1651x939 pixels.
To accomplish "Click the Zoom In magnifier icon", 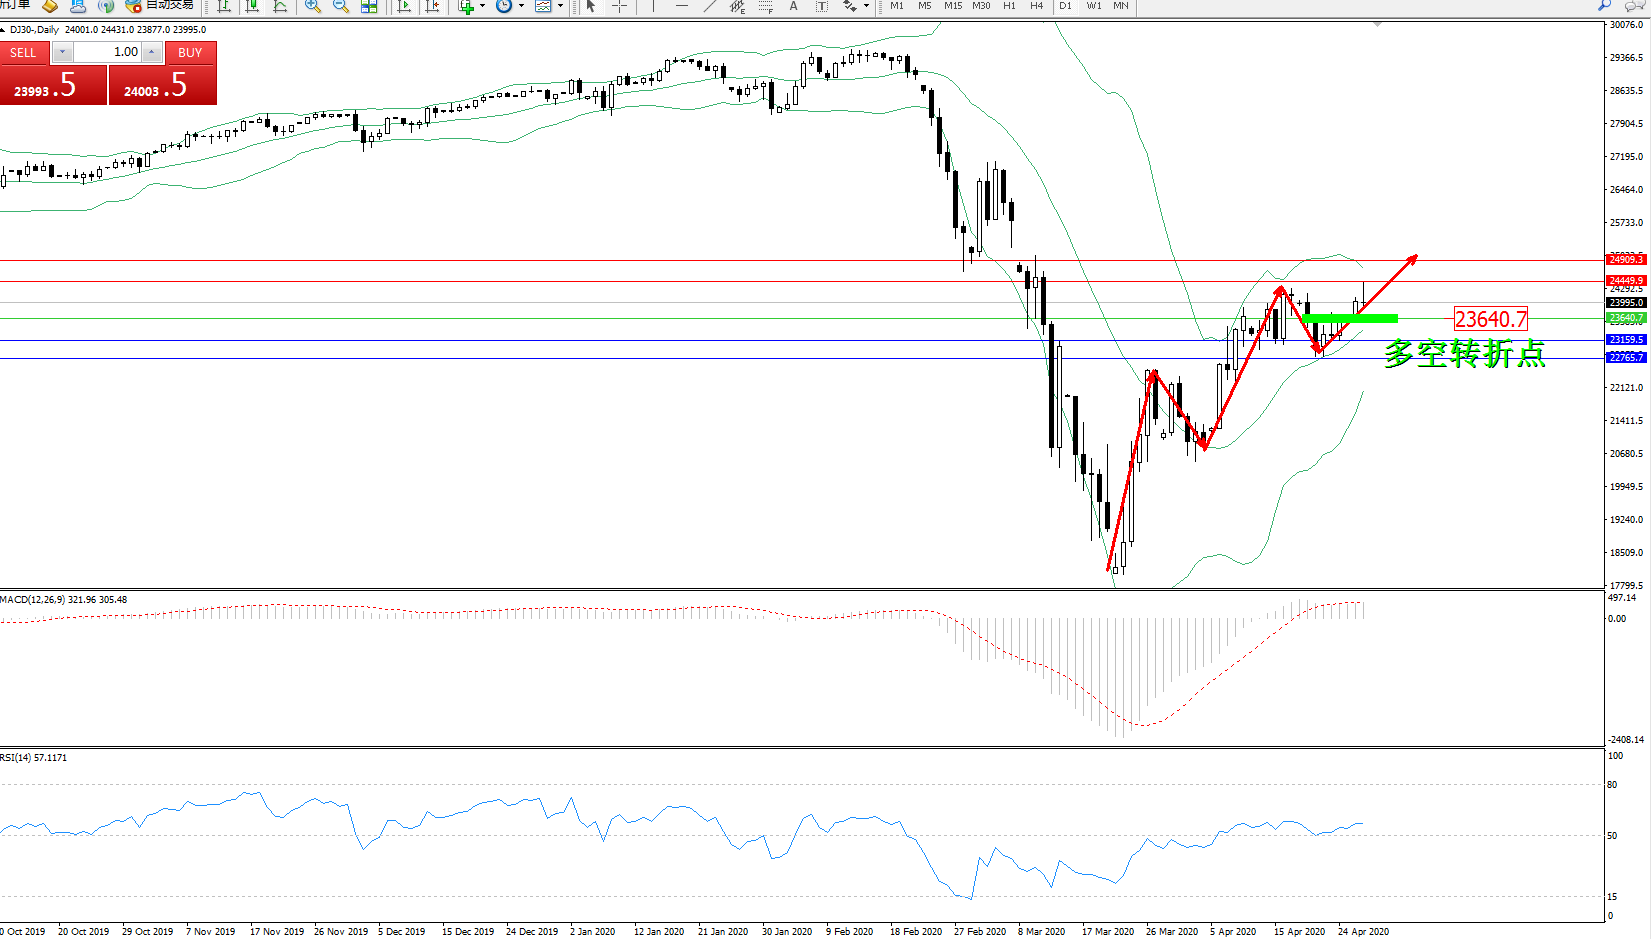I will [x=313, y=6].
